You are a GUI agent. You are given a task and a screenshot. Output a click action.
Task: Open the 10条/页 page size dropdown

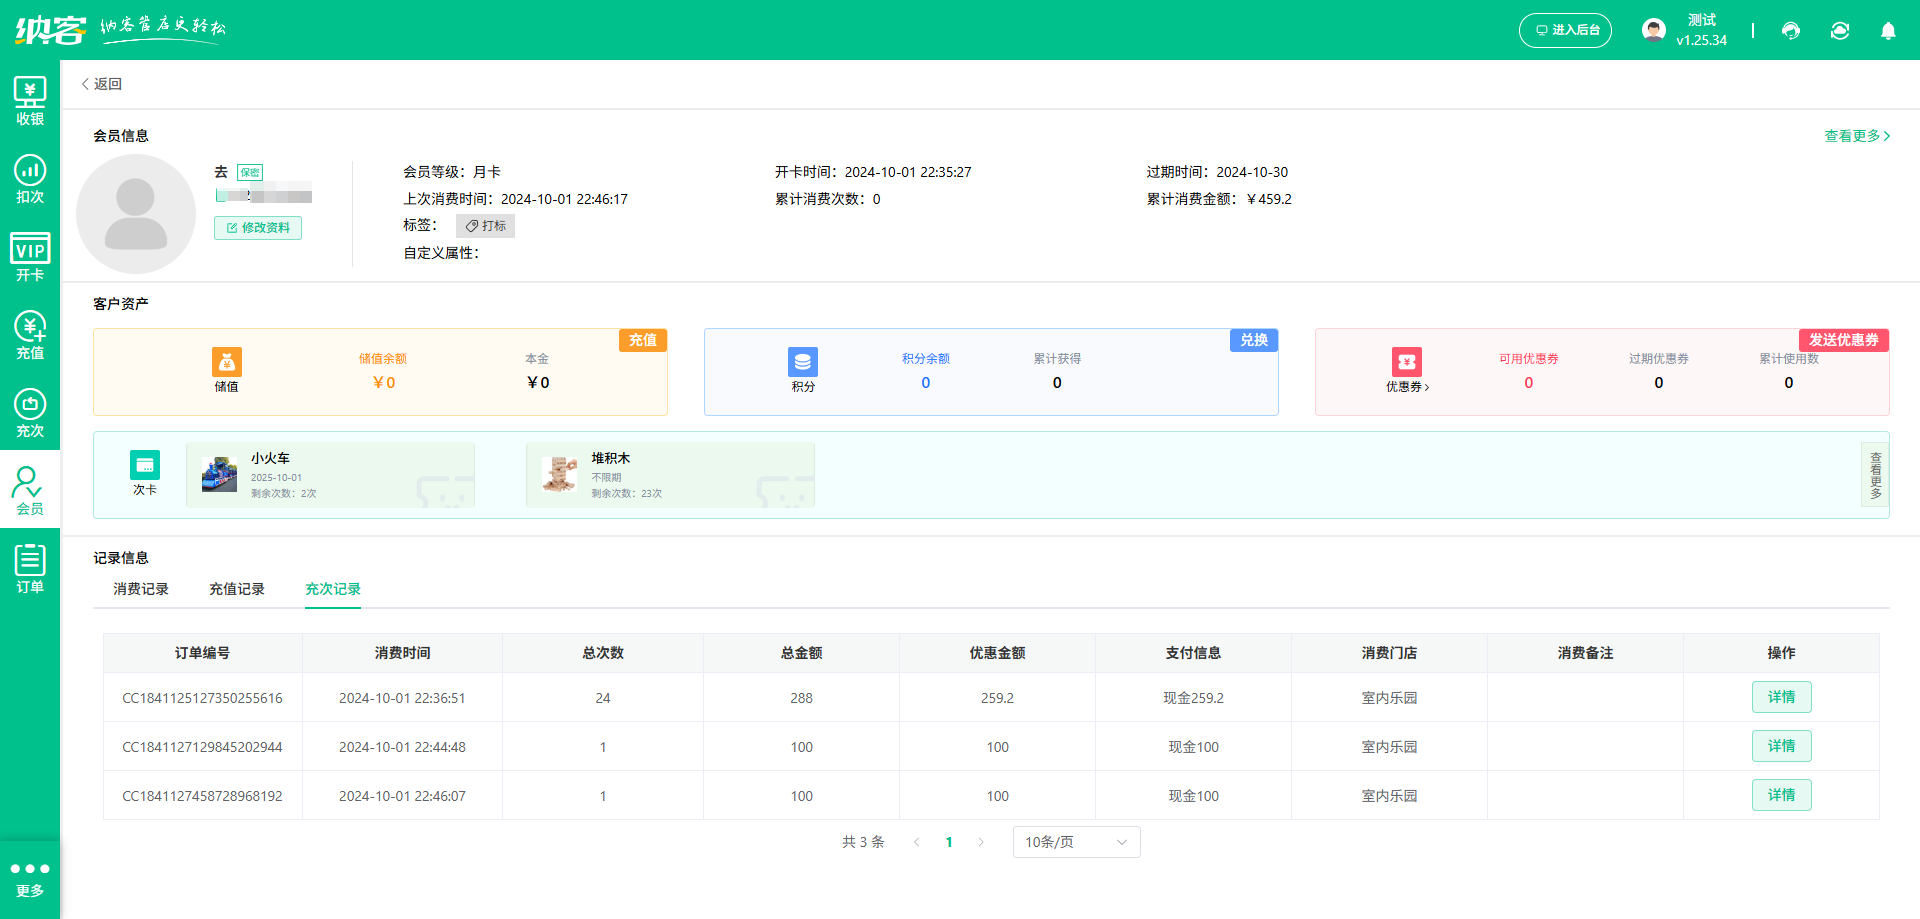click(x=1076, y=842)
